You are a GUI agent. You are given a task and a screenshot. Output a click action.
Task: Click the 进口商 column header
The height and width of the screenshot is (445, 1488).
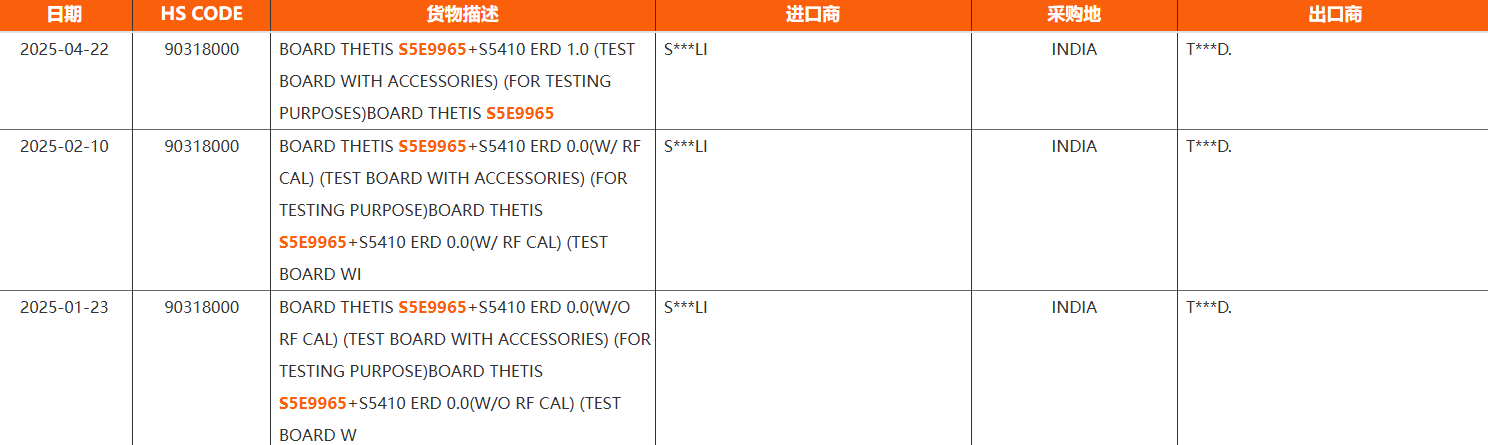tap(812, 15)
